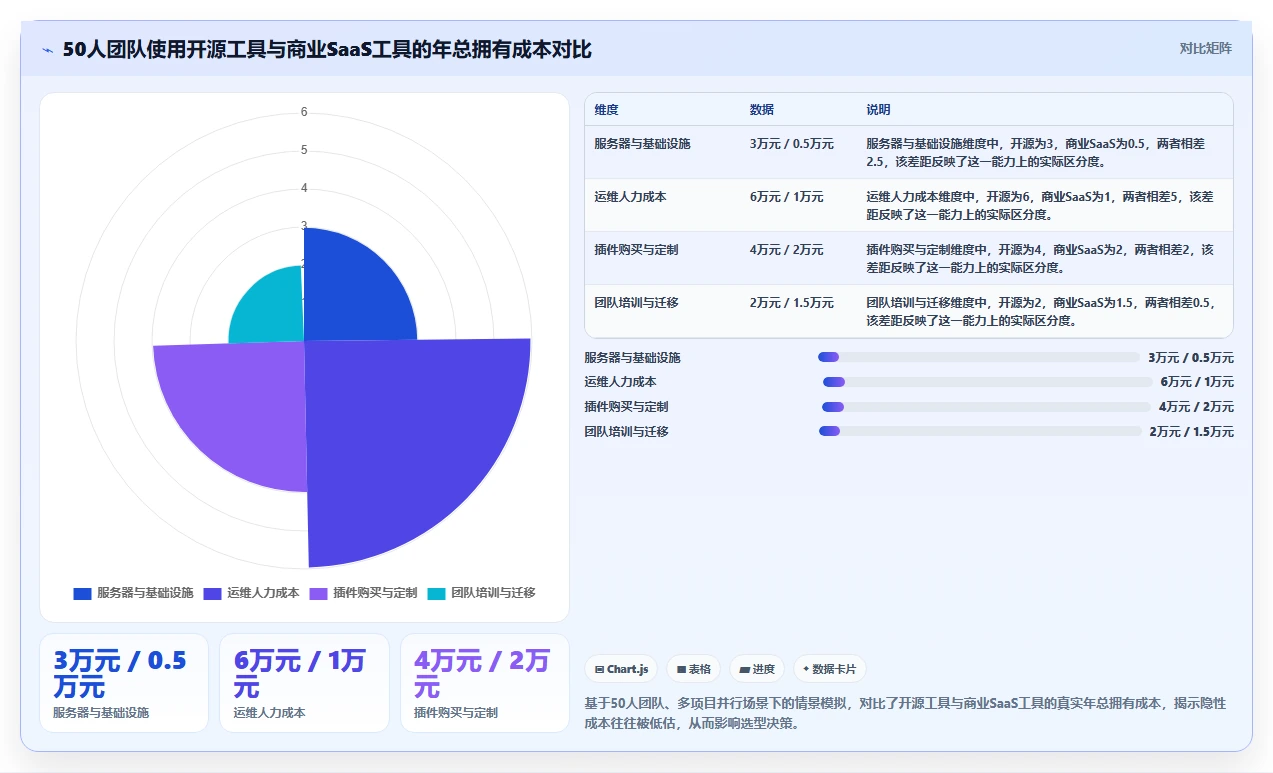Click the Chart.js tag
Screen dimensions: 1273x773
[x=621, y=669]
